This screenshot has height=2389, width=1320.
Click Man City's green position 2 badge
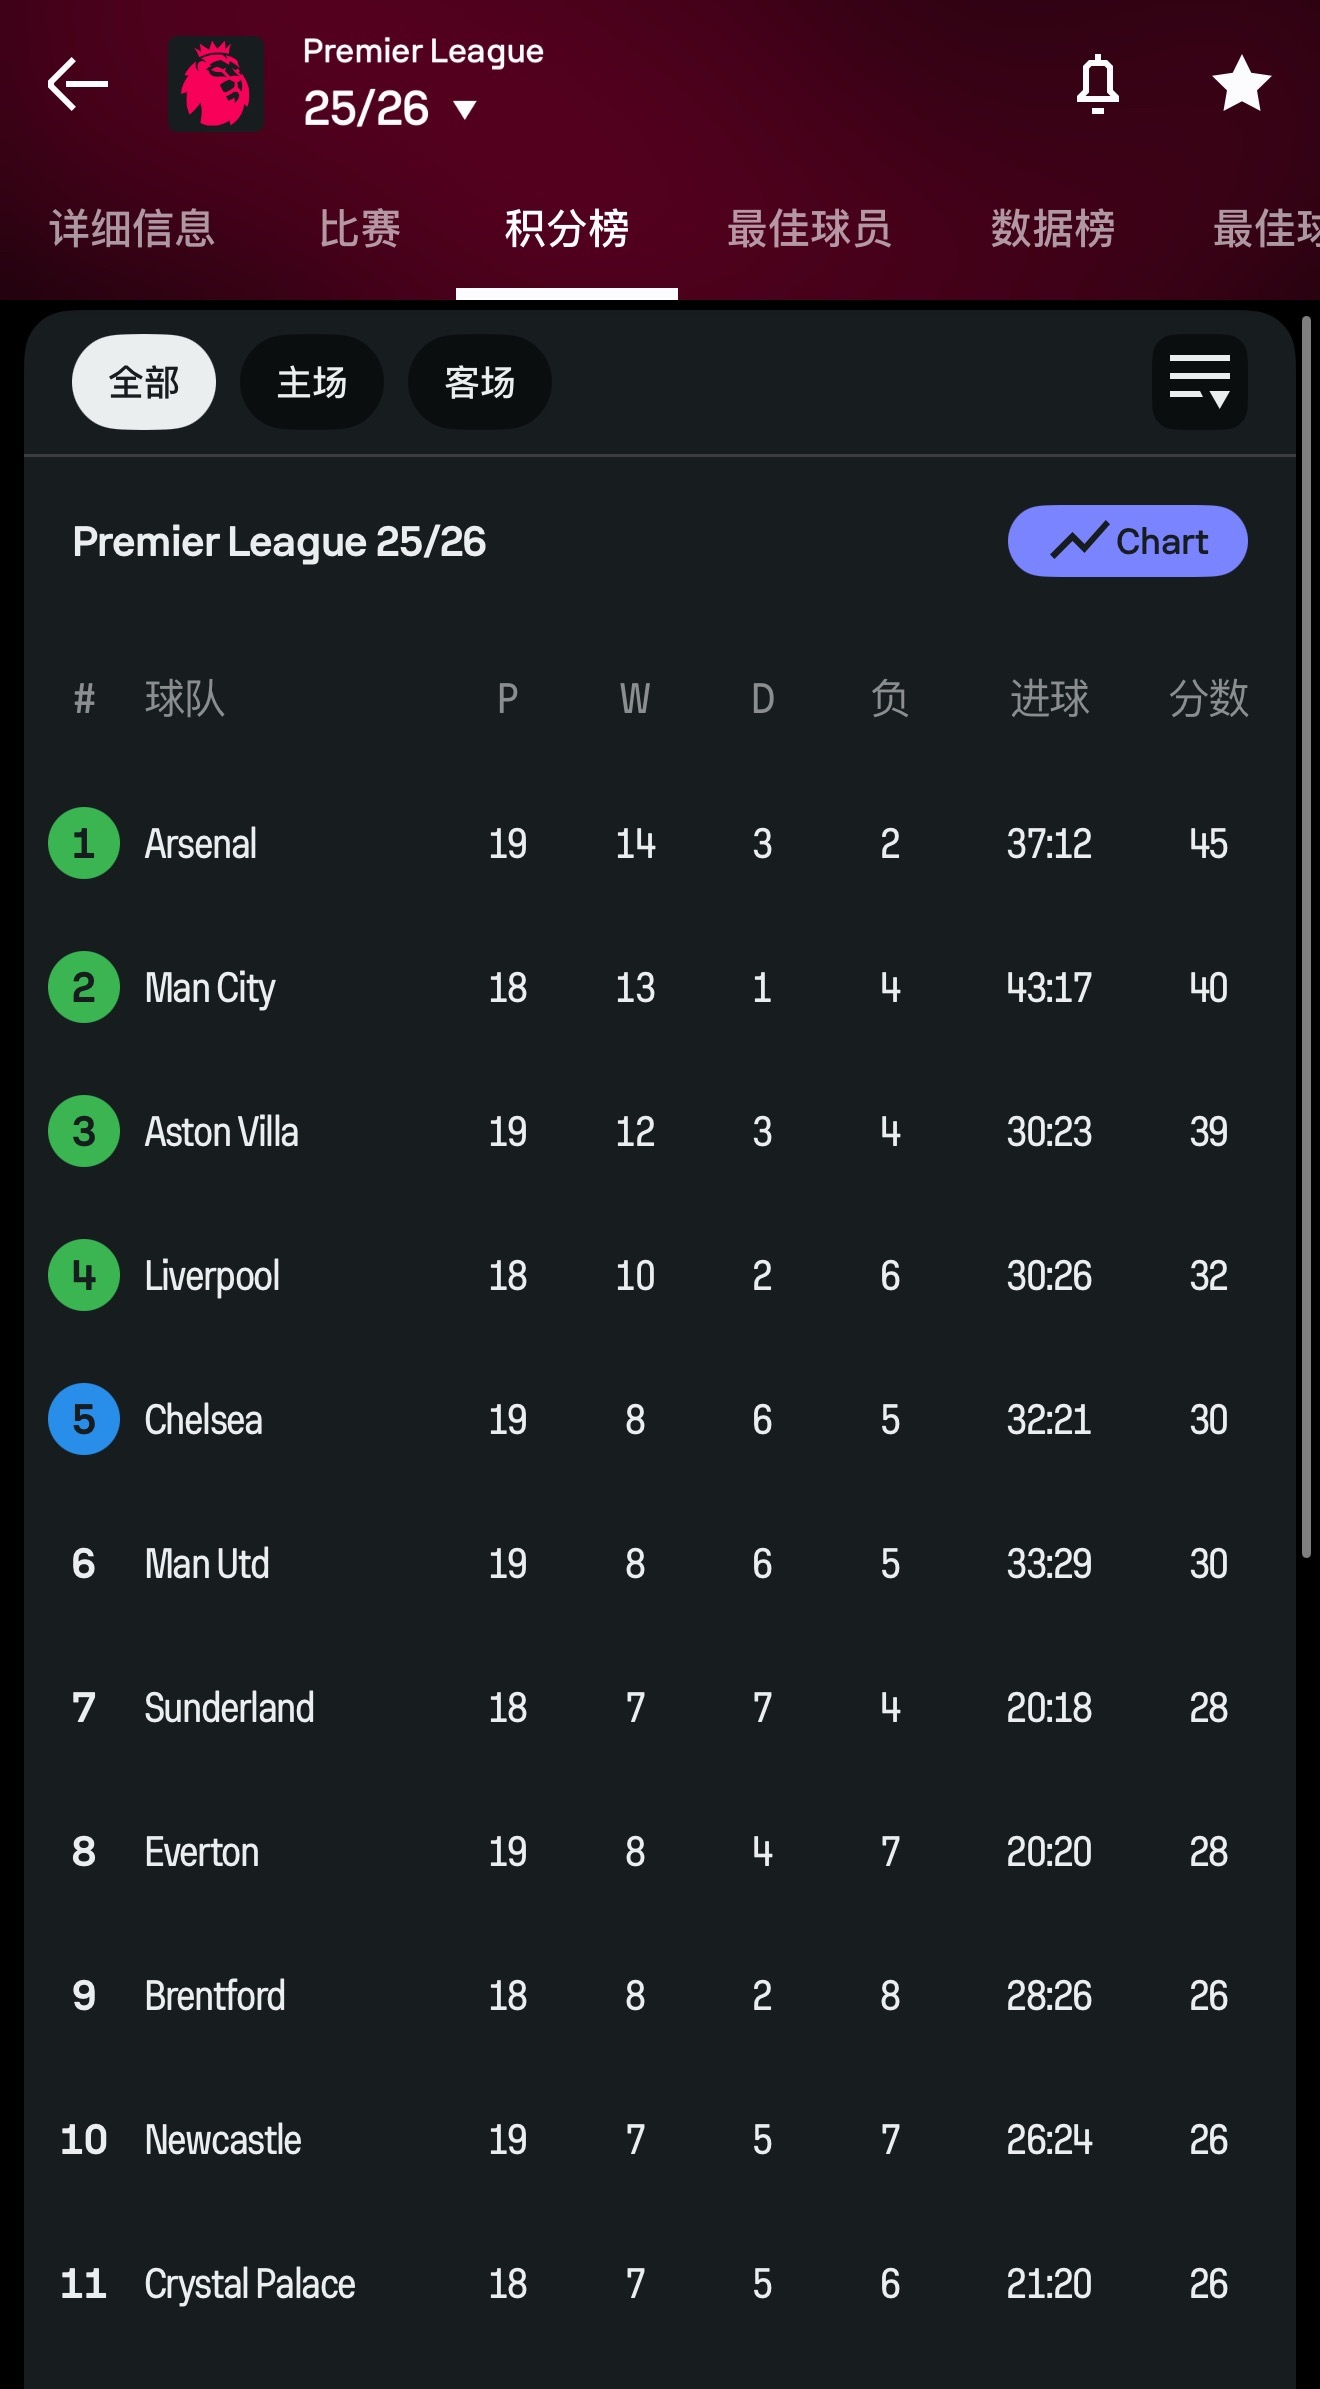(x=84, y=987)
